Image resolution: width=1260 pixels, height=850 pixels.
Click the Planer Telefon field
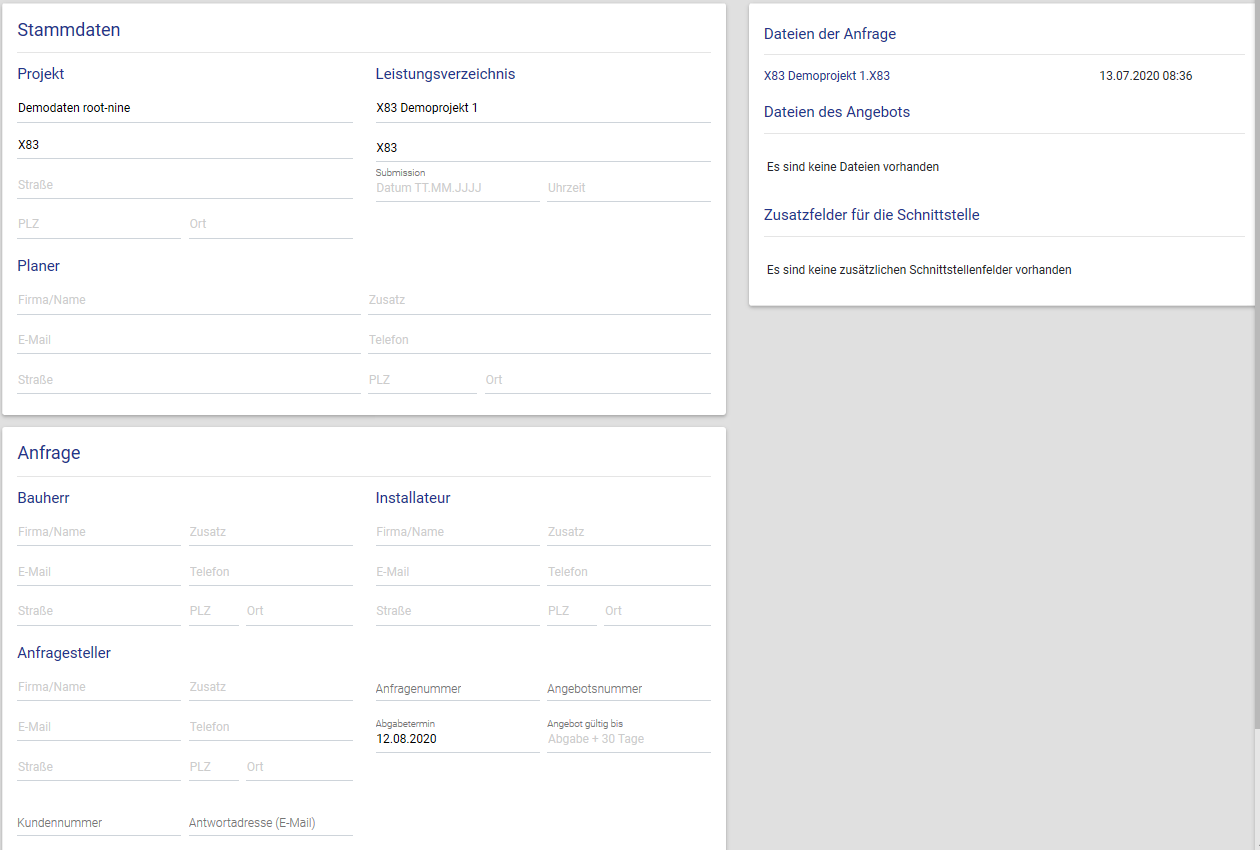click(539, 340)
